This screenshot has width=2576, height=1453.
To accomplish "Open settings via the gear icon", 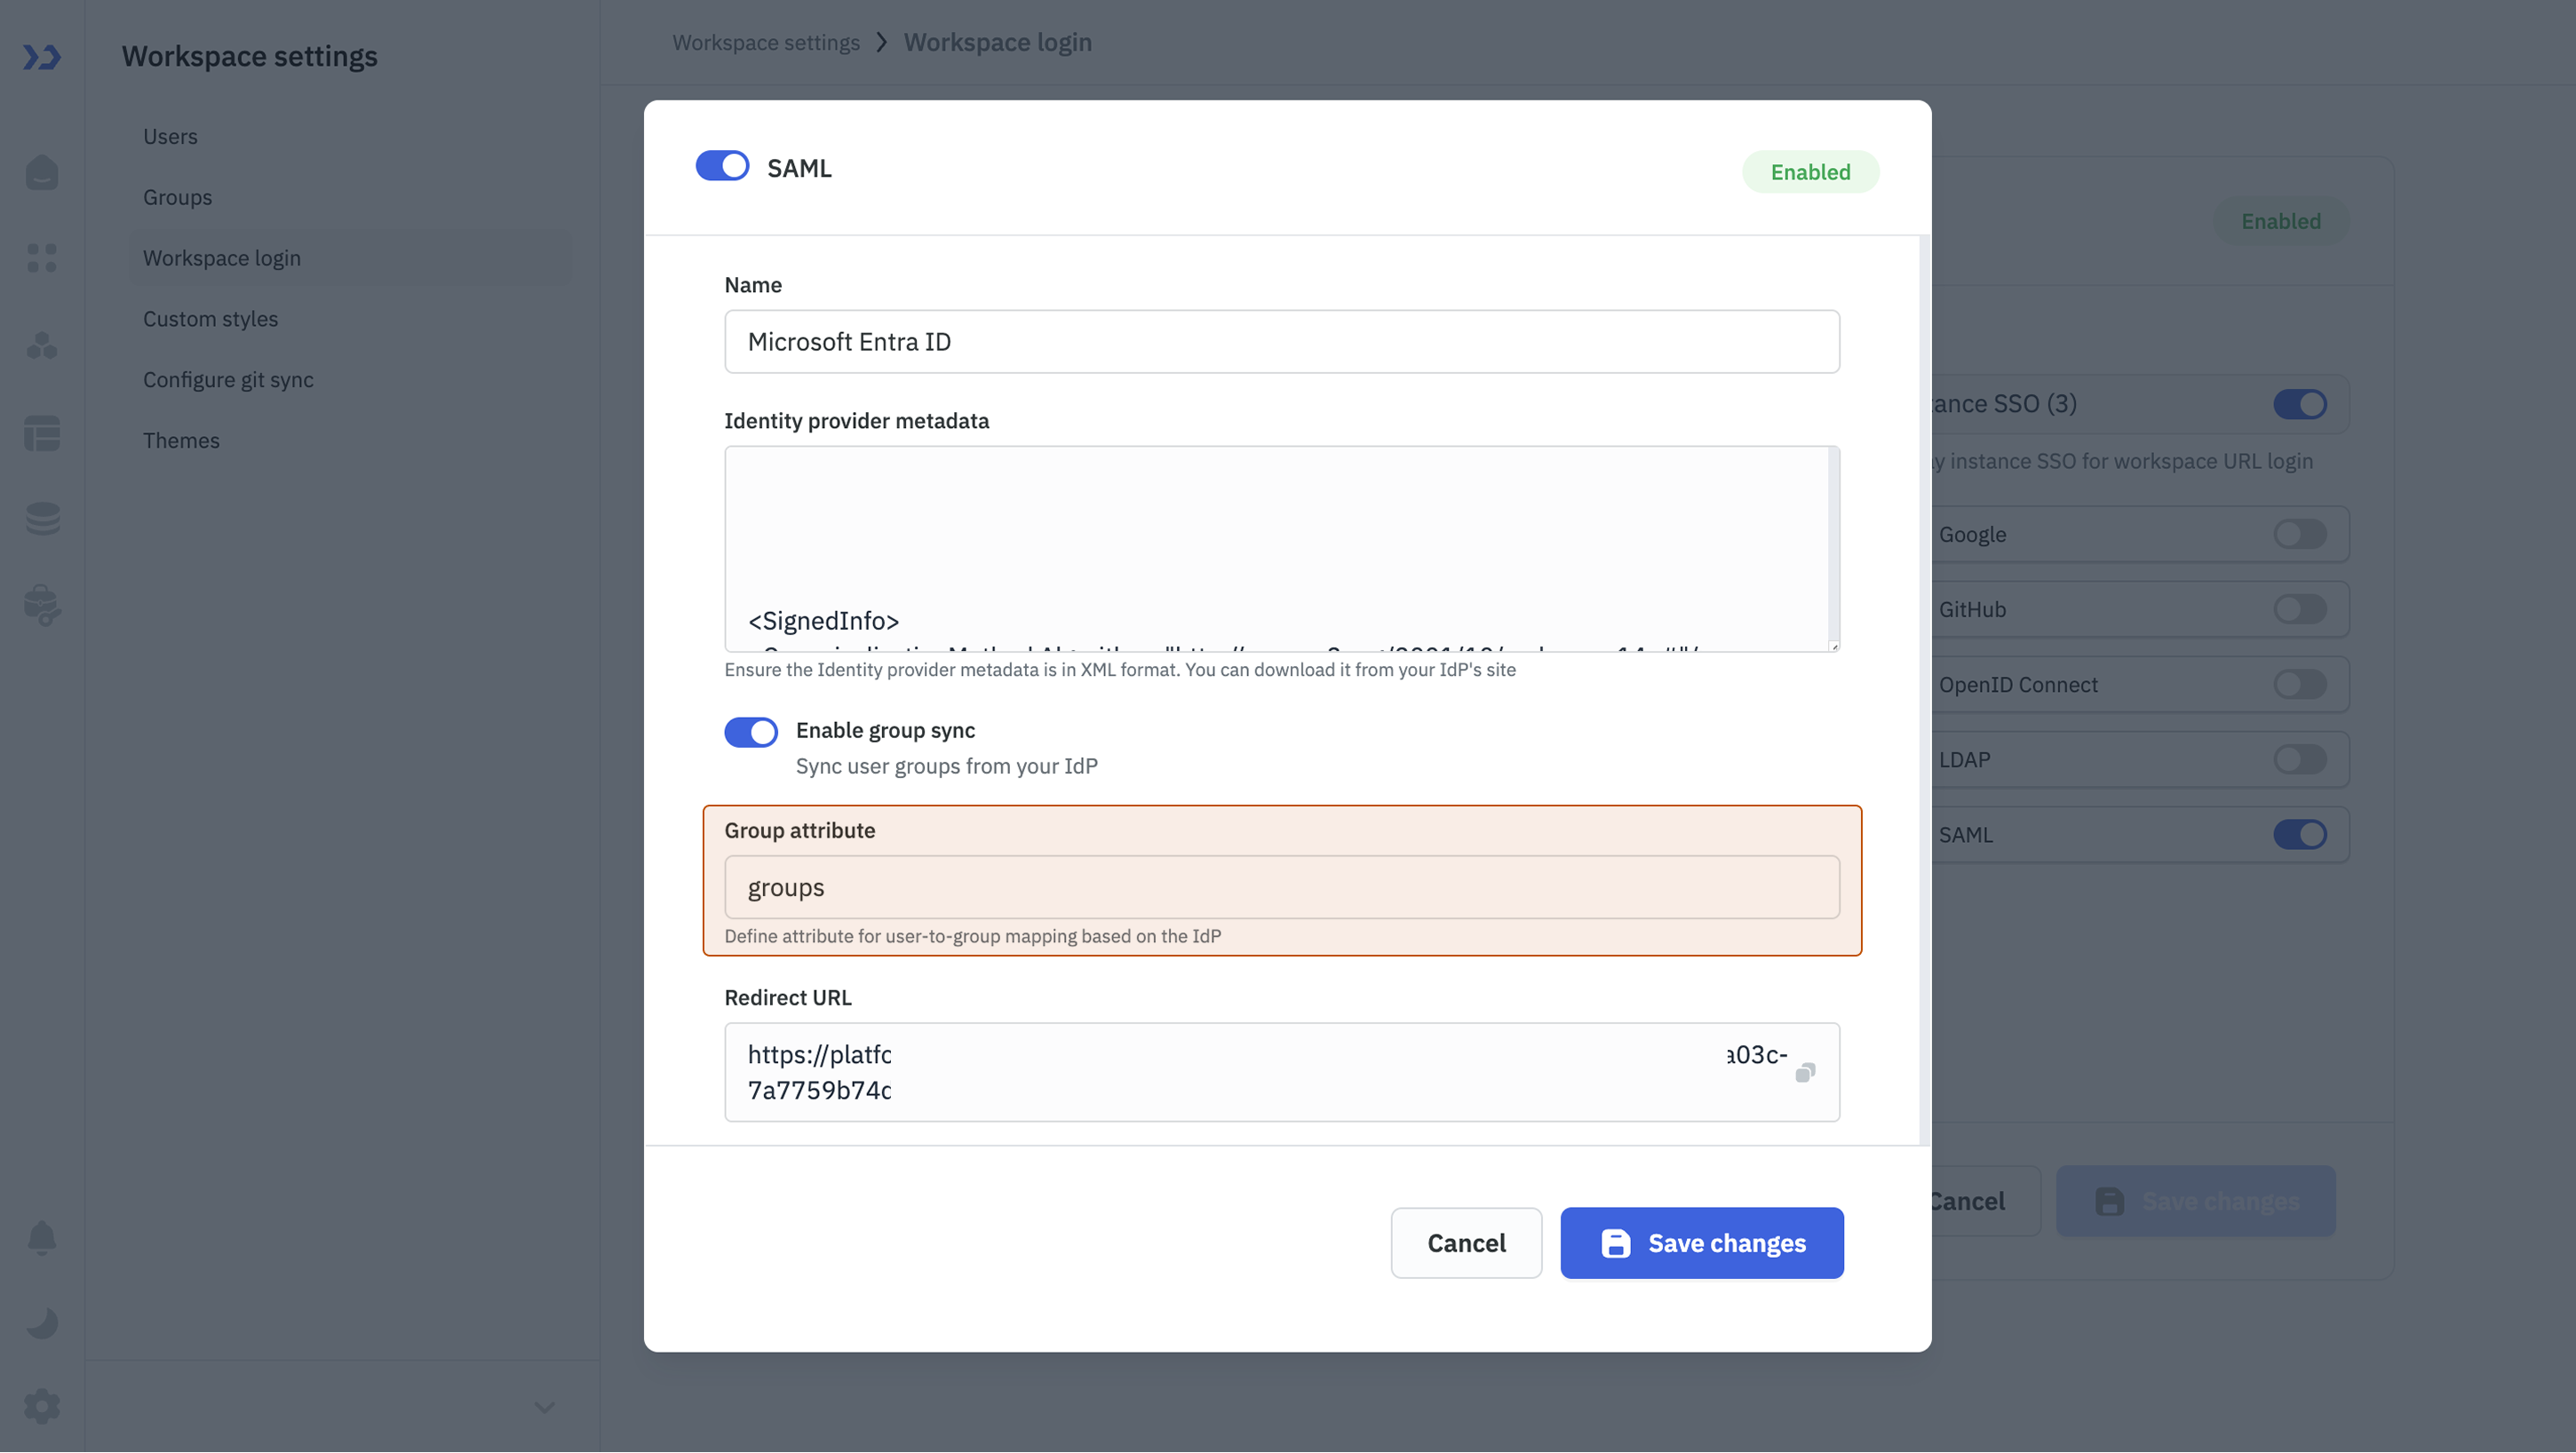I will (42, 1406).
